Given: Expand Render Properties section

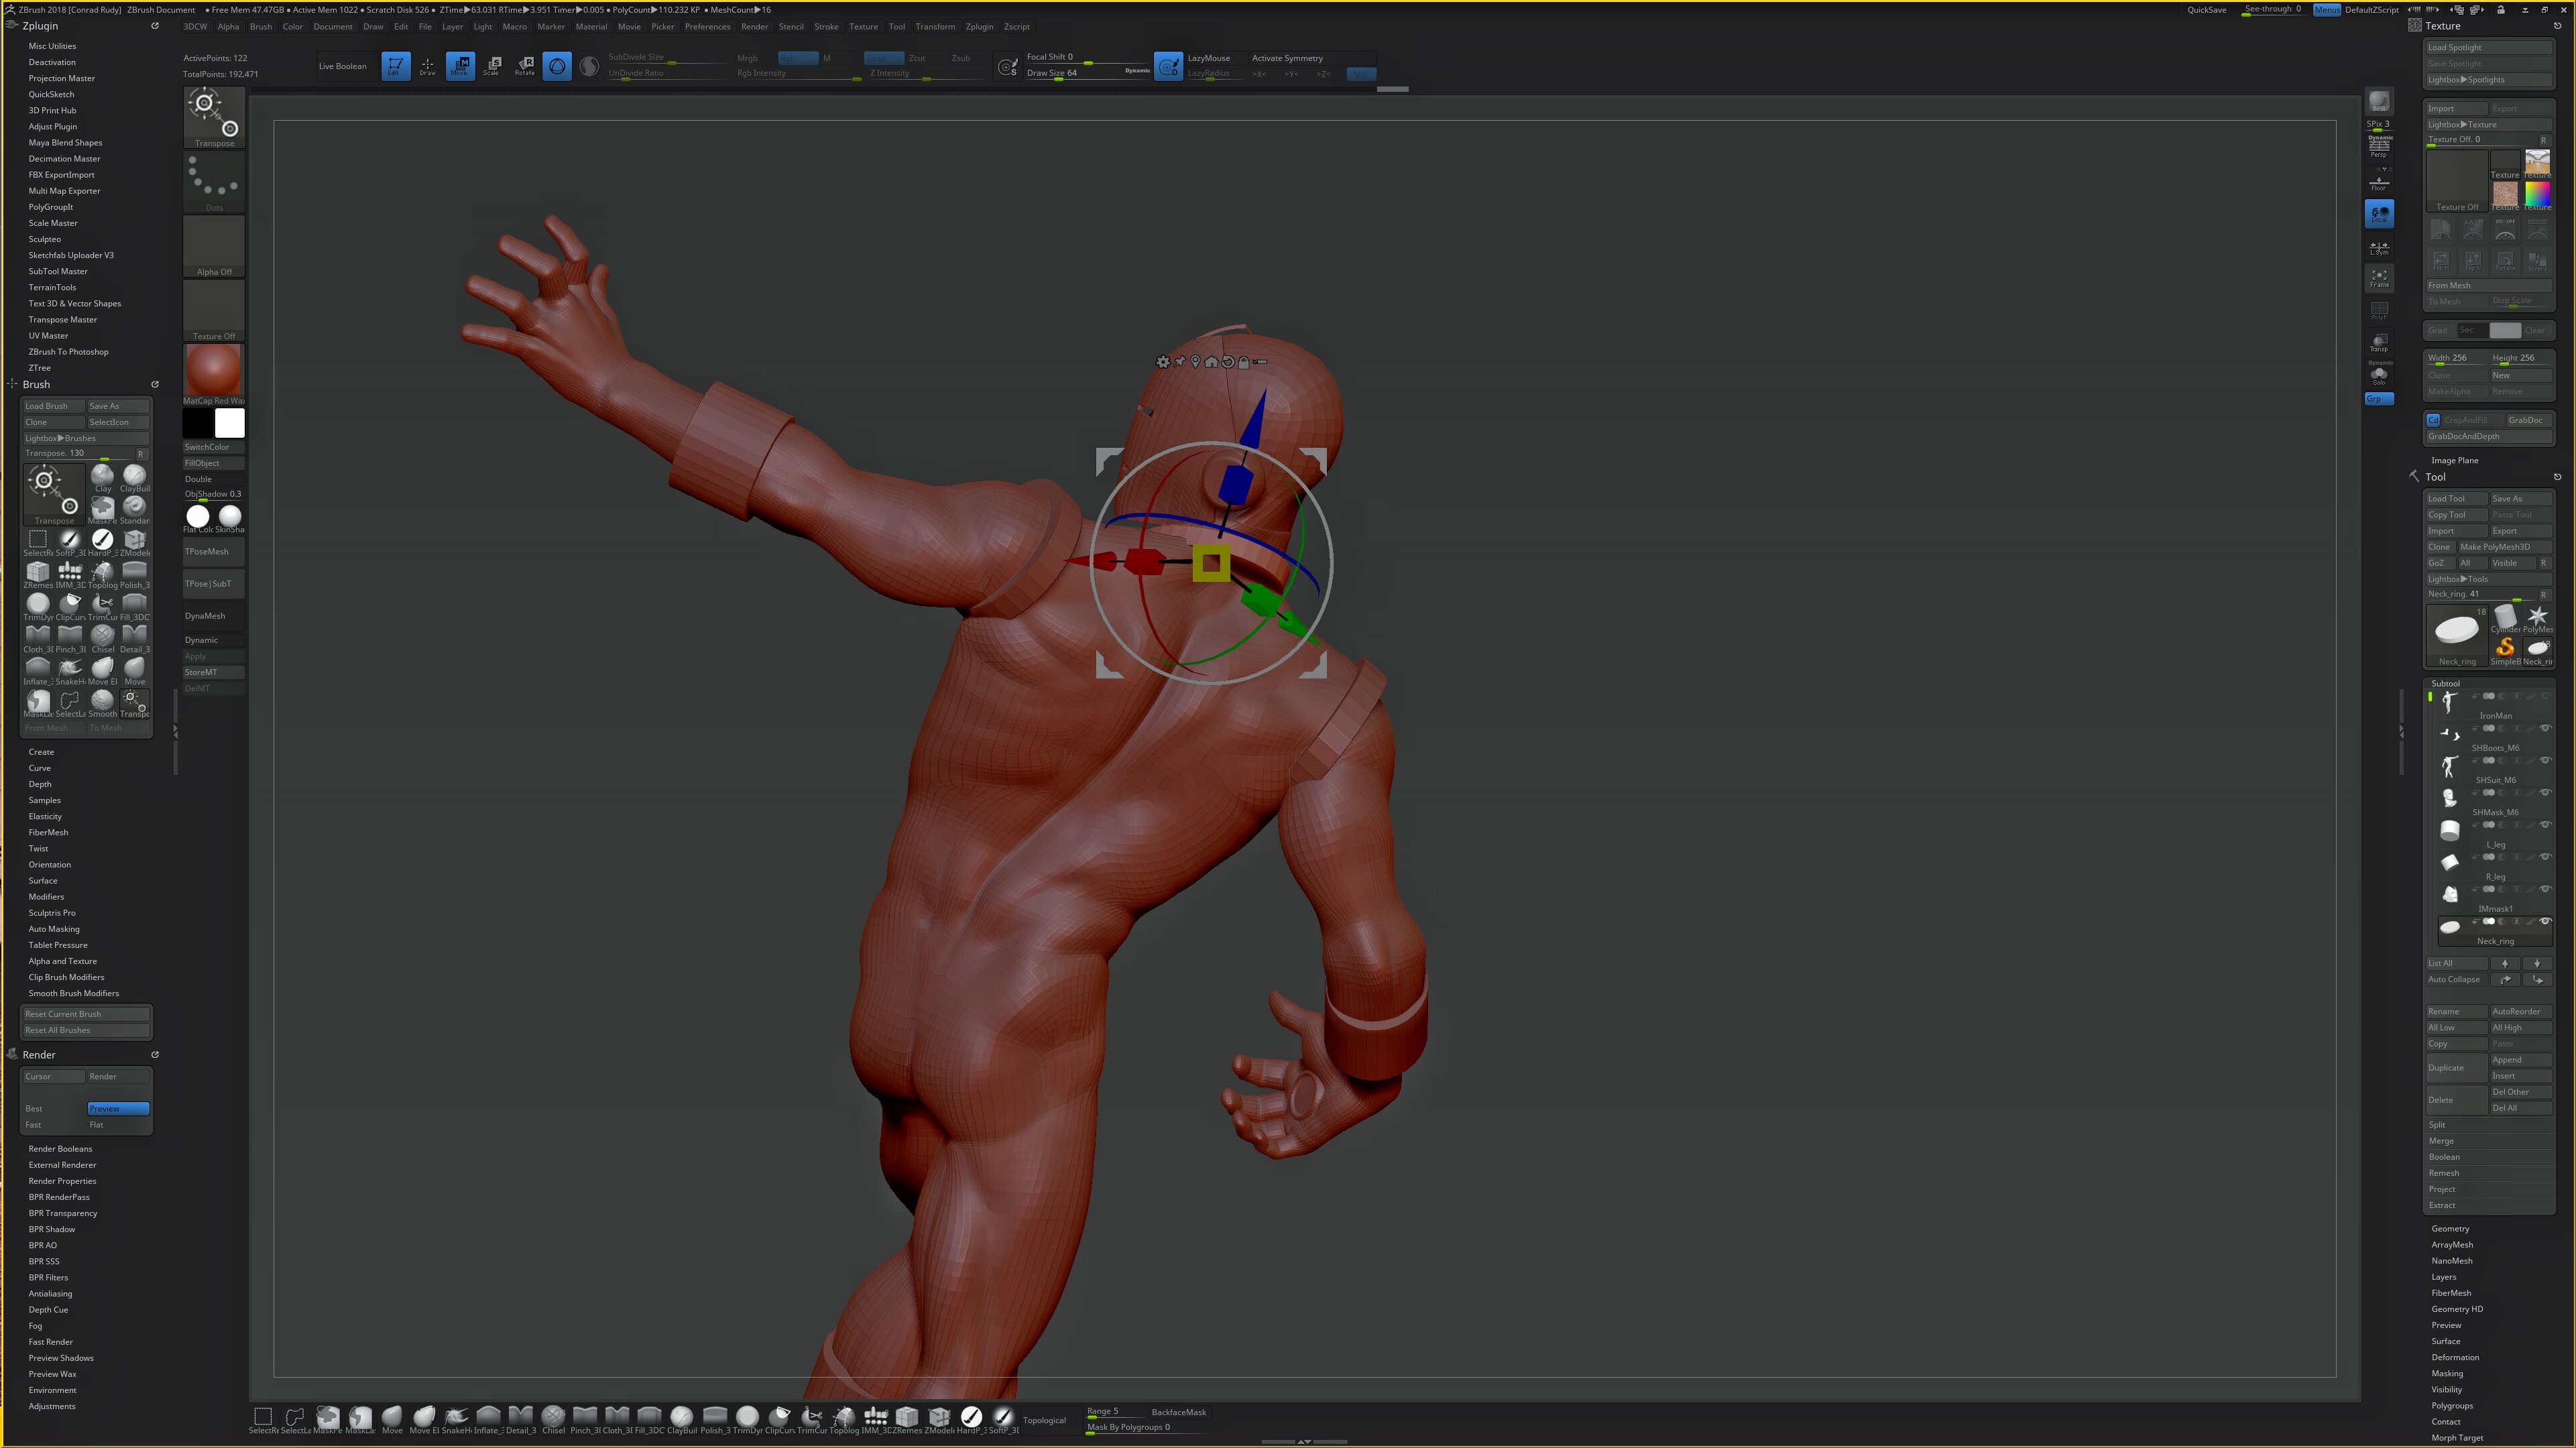Looking at the screenshot, I should [62, 1182].
